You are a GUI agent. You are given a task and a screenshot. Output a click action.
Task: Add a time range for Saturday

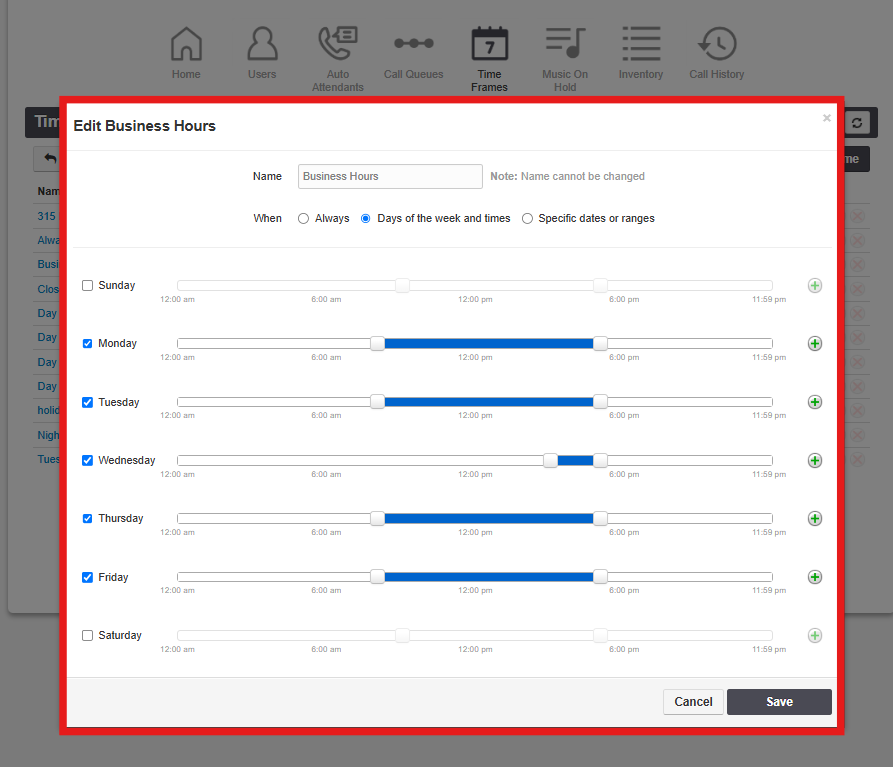tap(815, 635)
